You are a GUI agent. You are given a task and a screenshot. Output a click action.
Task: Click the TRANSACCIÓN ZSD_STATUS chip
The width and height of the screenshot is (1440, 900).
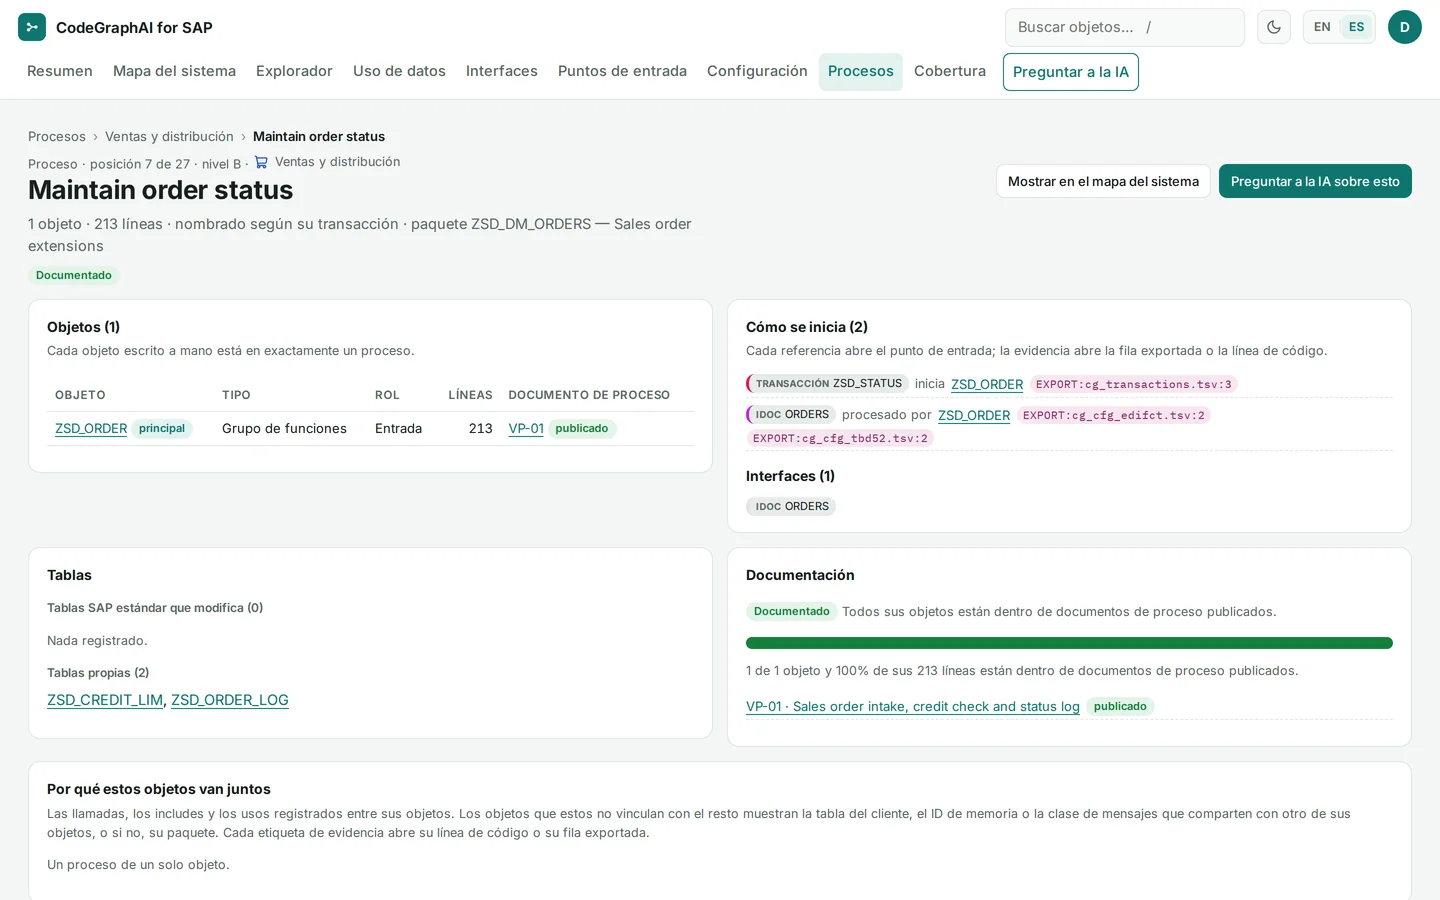click(828, 383)
